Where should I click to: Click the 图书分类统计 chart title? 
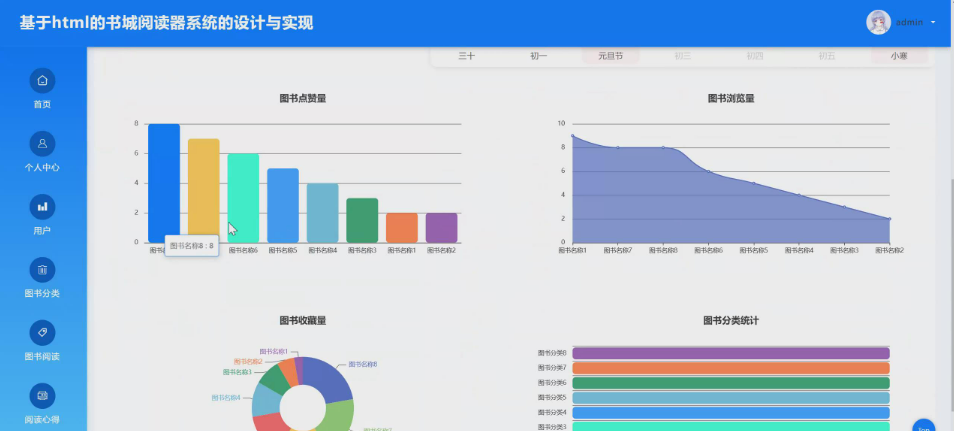pos(731,321)
